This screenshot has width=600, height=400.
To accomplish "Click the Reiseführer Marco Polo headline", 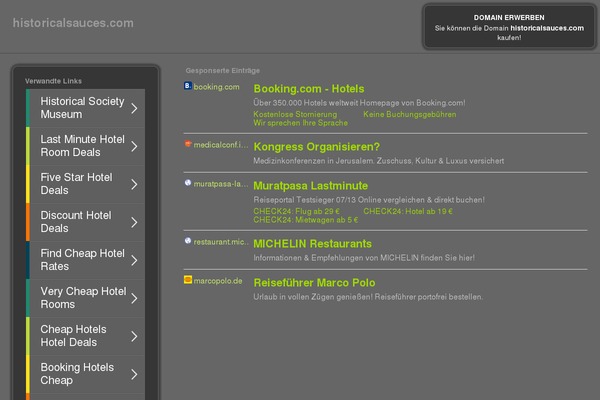I will point(314,283).
